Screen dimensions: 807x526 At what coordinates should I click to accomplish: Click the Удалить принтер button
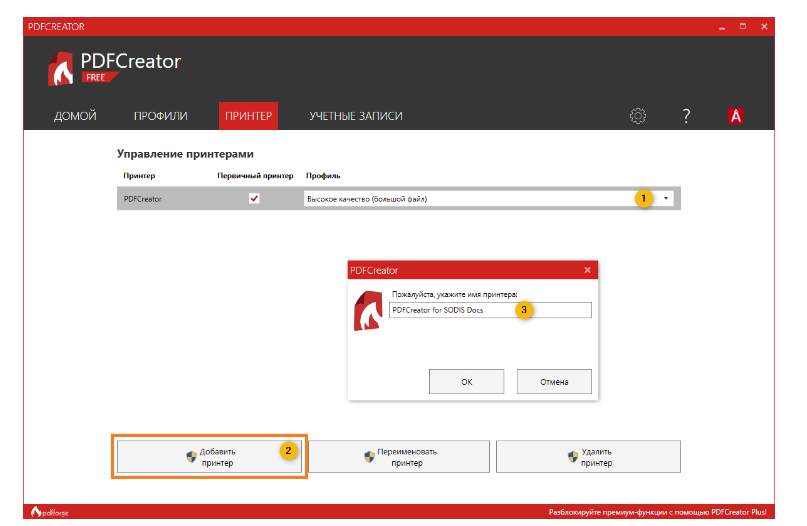click(x=588, y=457)
